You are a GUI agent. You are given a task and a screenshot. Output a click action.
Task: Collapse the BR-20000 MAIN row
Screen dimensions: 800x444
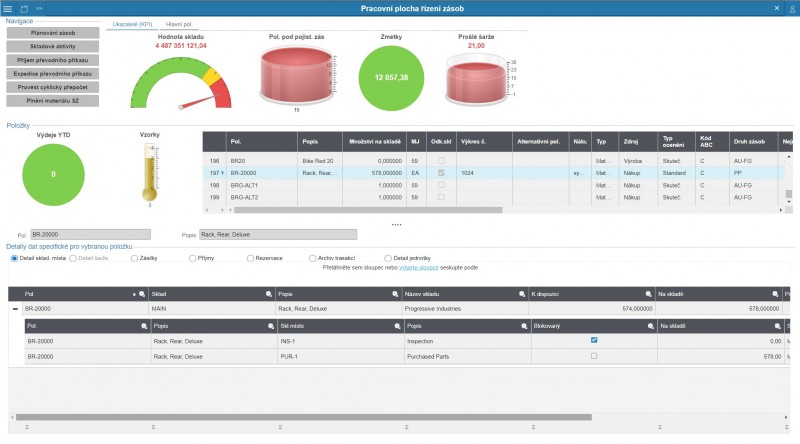point(14,309)
